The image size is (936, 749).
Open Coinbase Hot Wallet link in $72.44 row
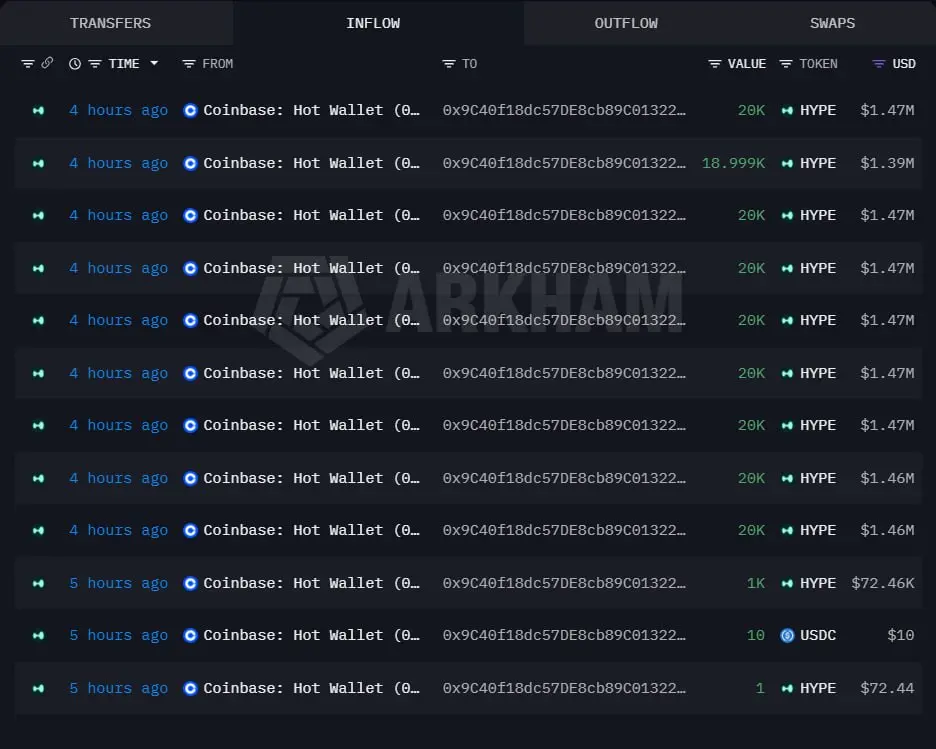[x=312, y=688]
